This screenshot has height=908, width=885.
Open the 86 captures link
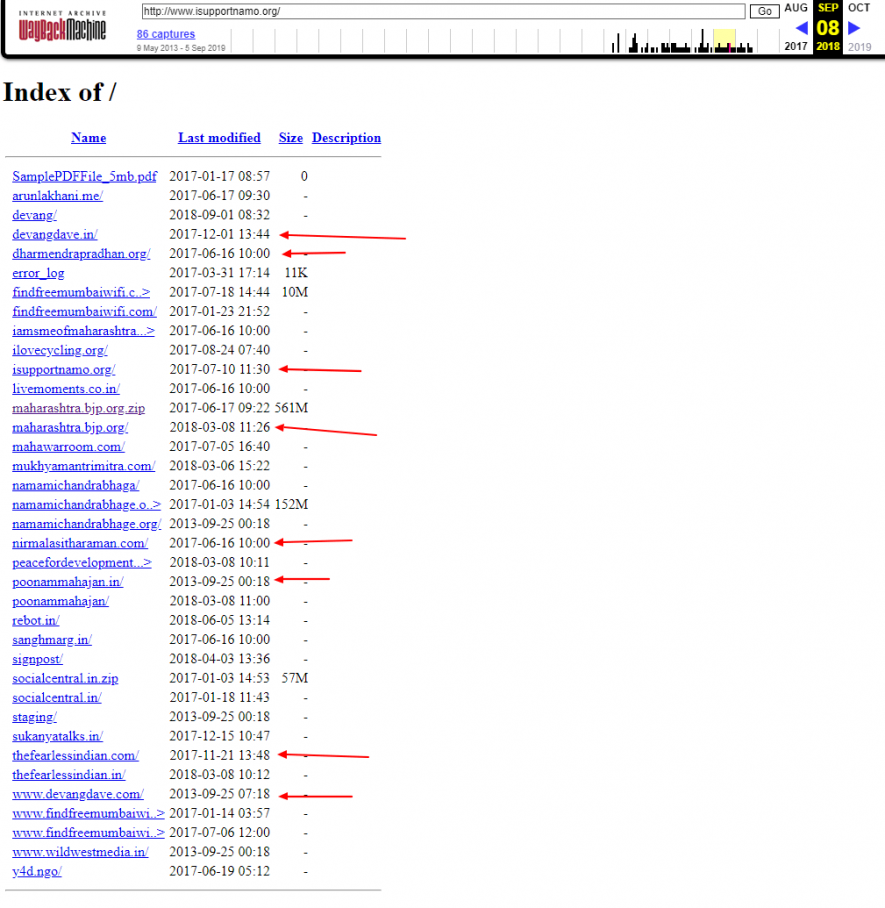click(166, 34)
